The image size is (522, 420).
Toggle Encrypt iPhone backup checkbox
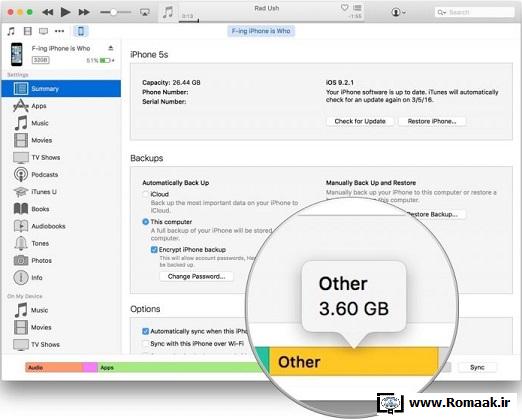tap(154, 250)
